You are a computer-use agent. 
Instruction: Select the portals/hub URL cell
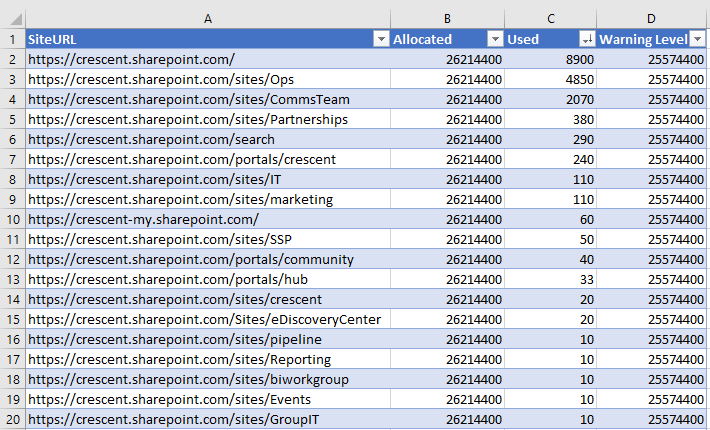click(x=208, y=279)
